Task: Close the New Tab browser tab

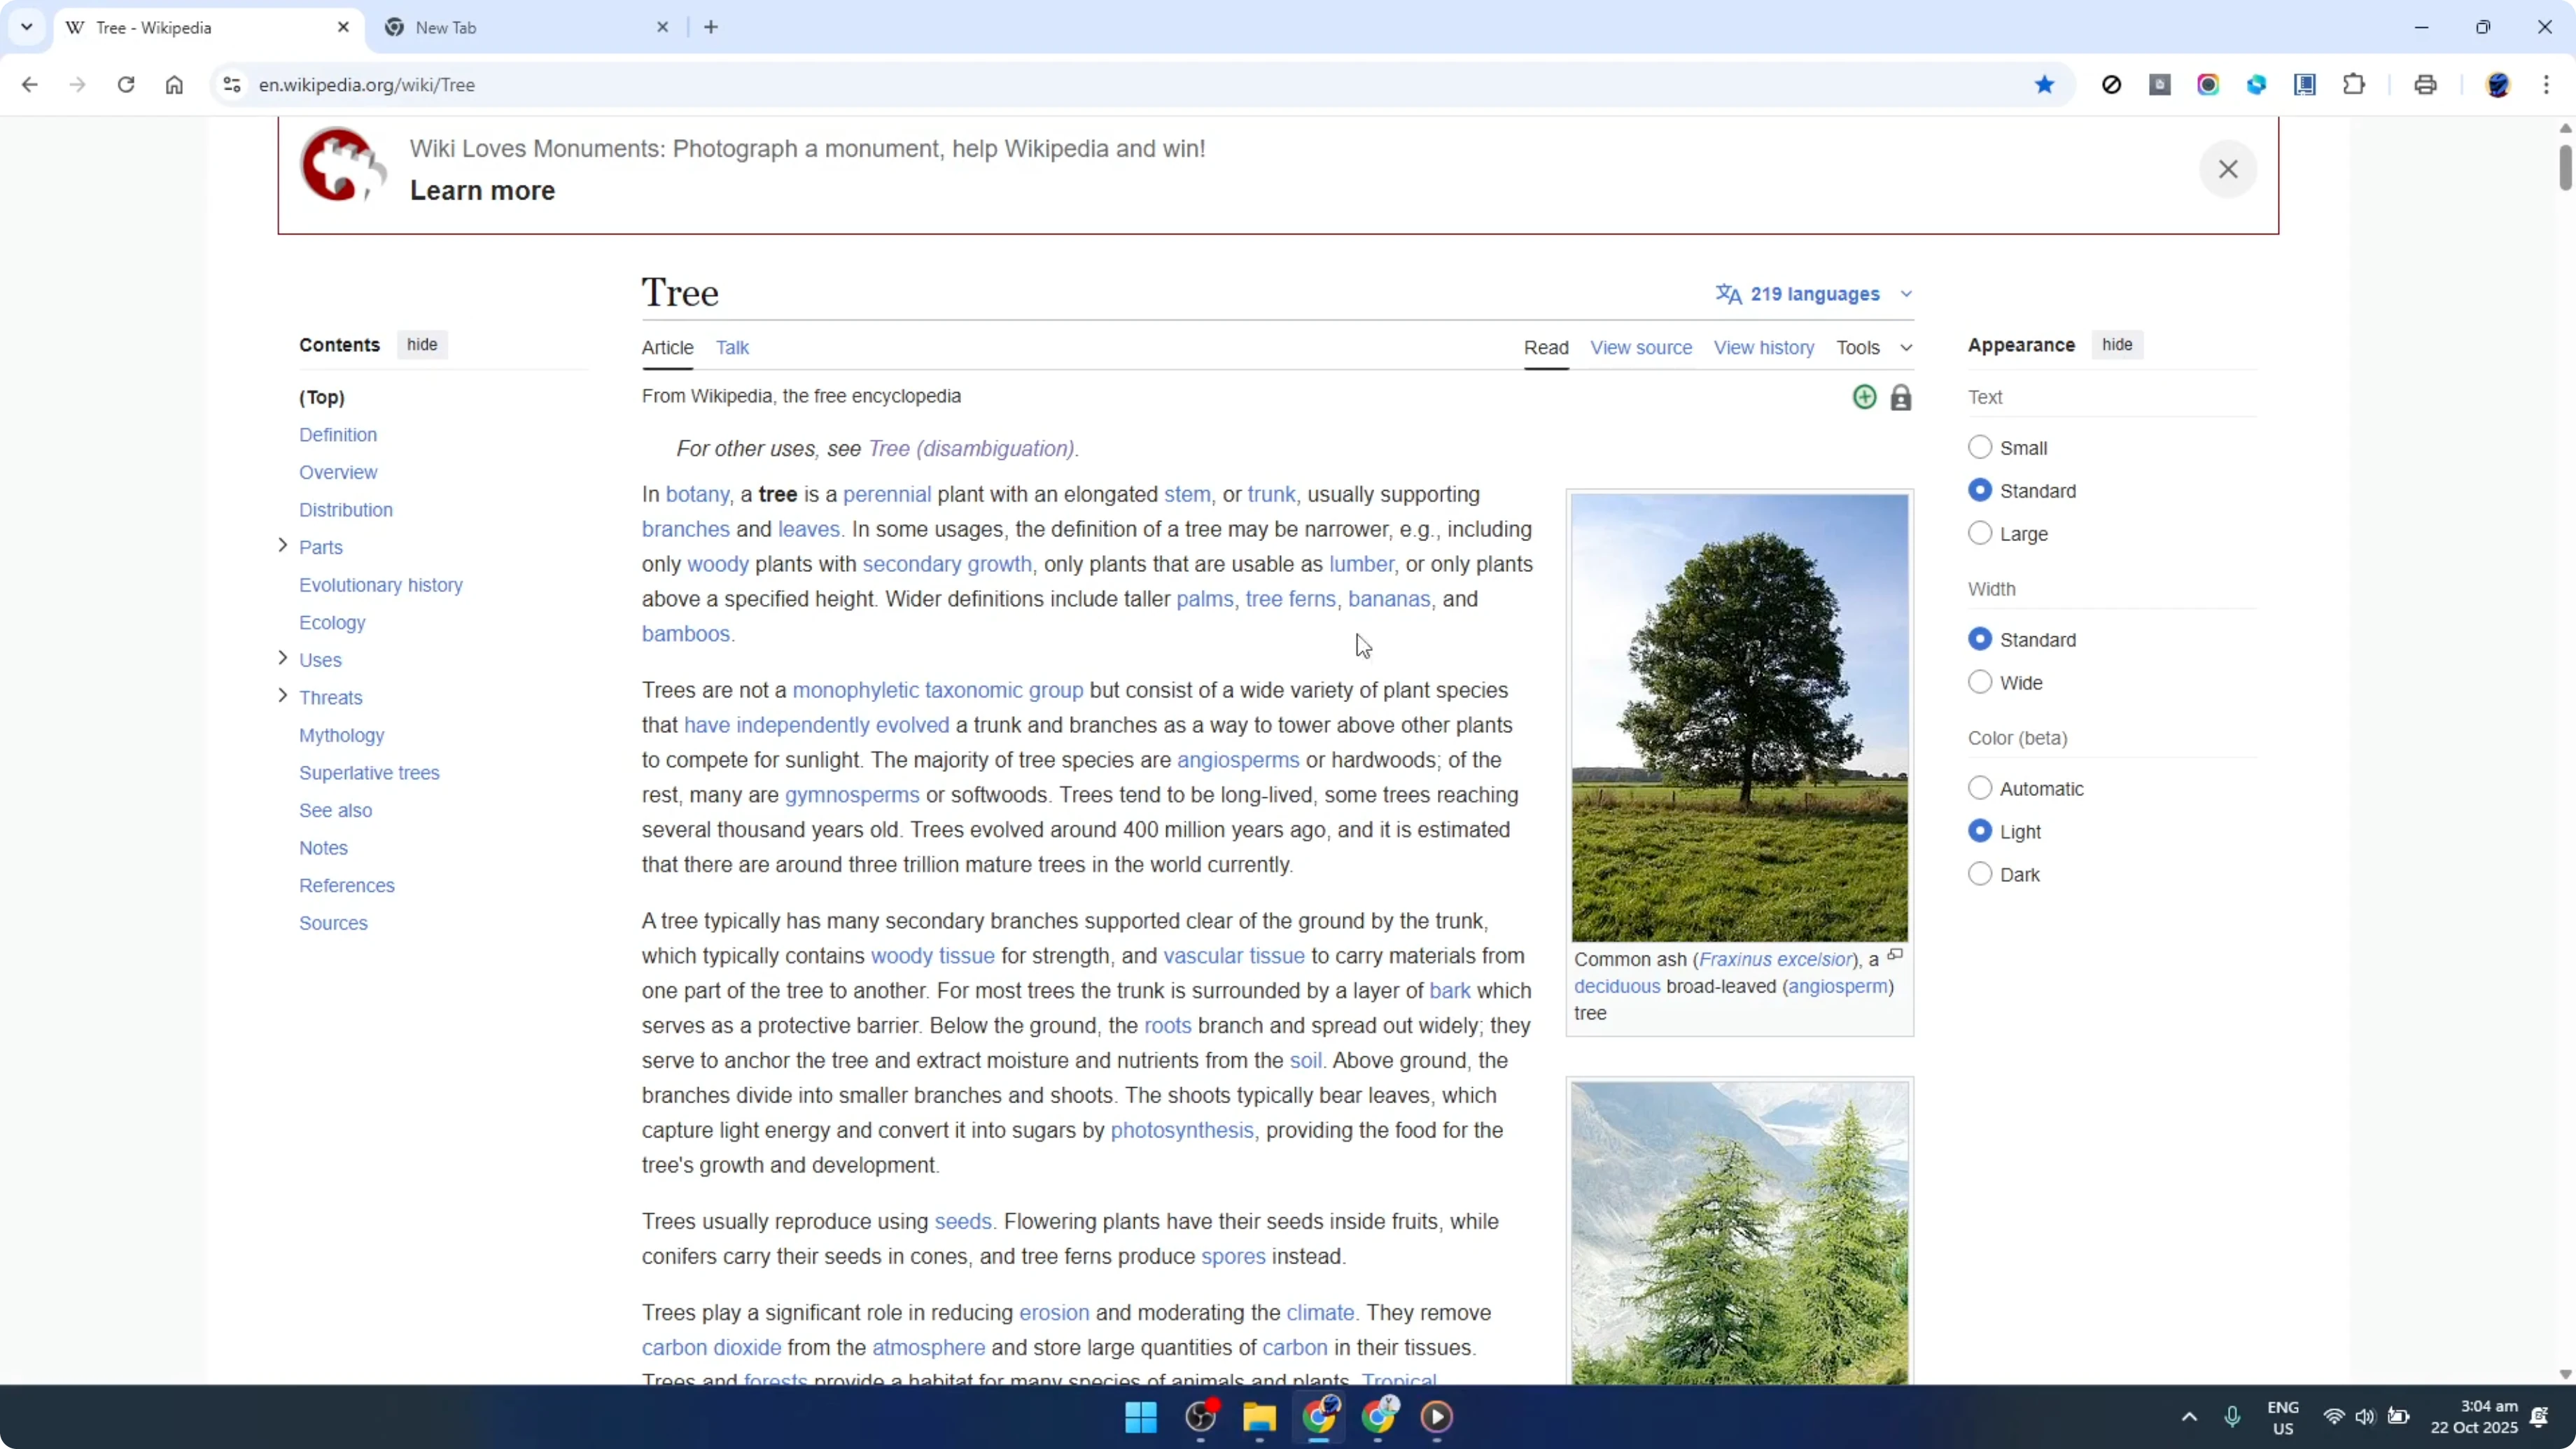Action: tap(662, 27)
